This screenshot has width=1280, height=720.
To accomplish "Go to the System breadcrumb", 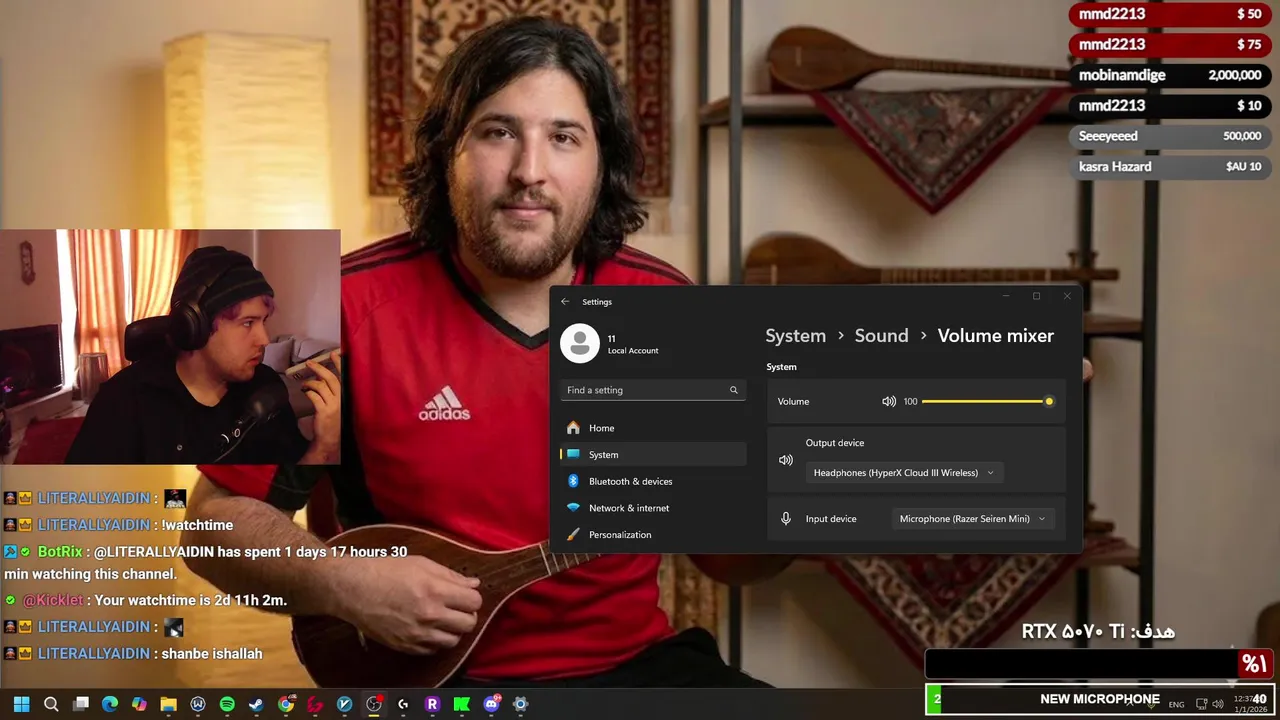I will click(795, 336).
